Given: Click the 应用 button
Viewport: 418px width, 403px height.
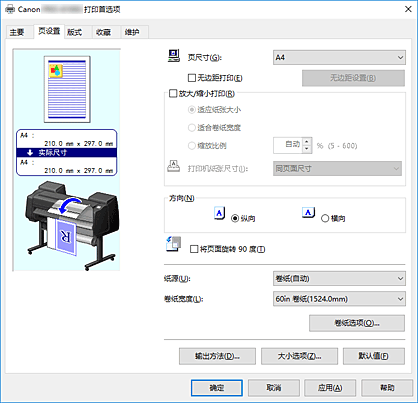Looking at the screenshot, I should point(330,388).
